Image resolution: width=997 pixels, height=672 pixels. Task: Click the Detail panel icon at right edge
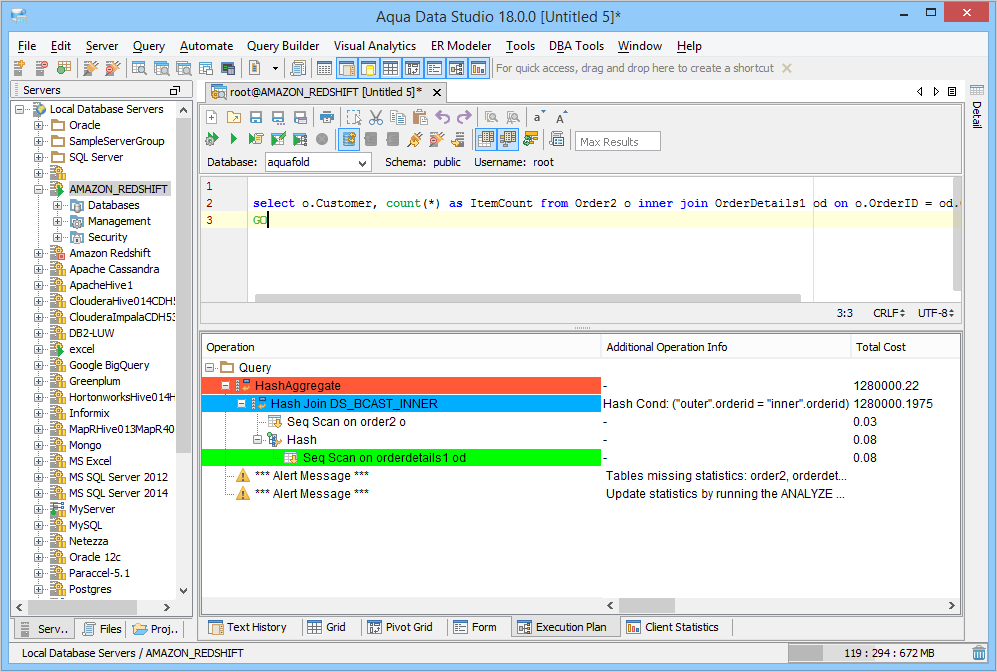(977, 90)
